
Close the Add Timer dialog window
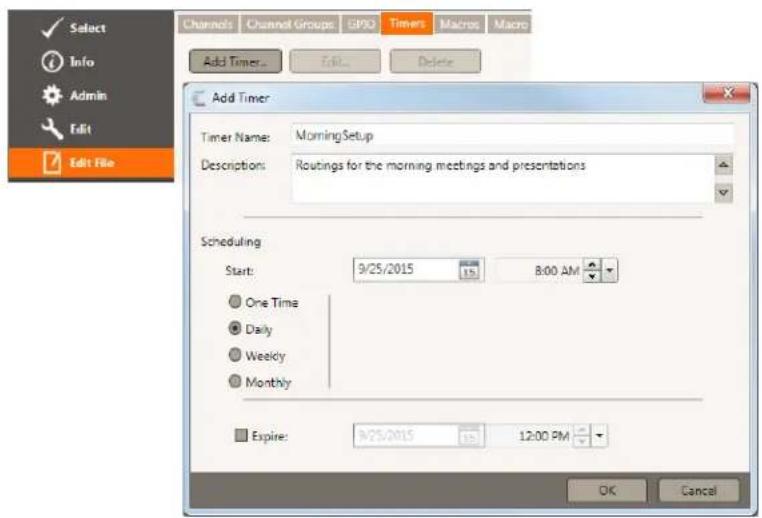[727, 93]
